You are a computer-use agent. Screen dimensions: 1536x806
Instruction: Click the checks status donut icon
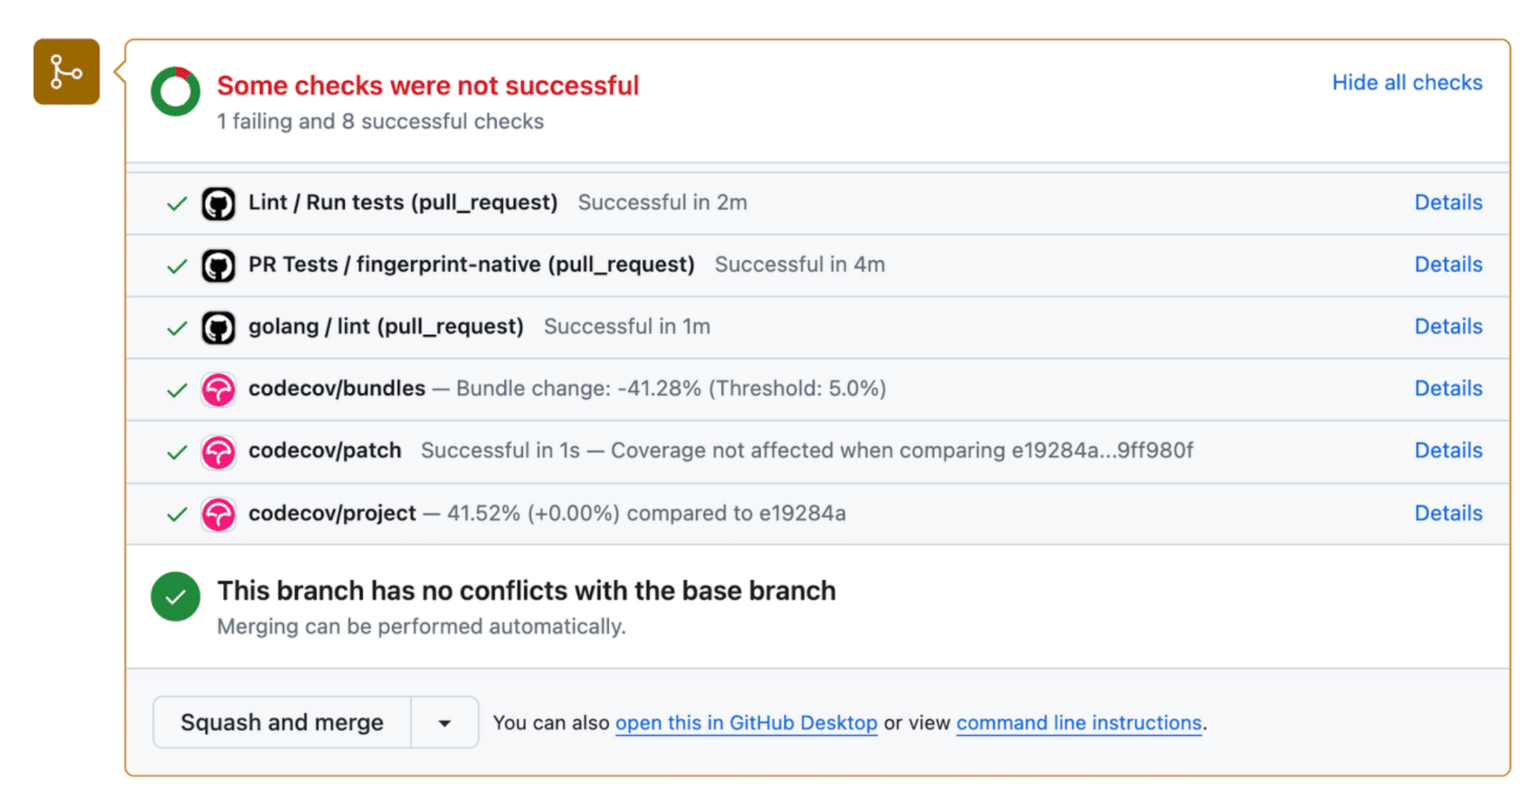[x=176, y=92]
